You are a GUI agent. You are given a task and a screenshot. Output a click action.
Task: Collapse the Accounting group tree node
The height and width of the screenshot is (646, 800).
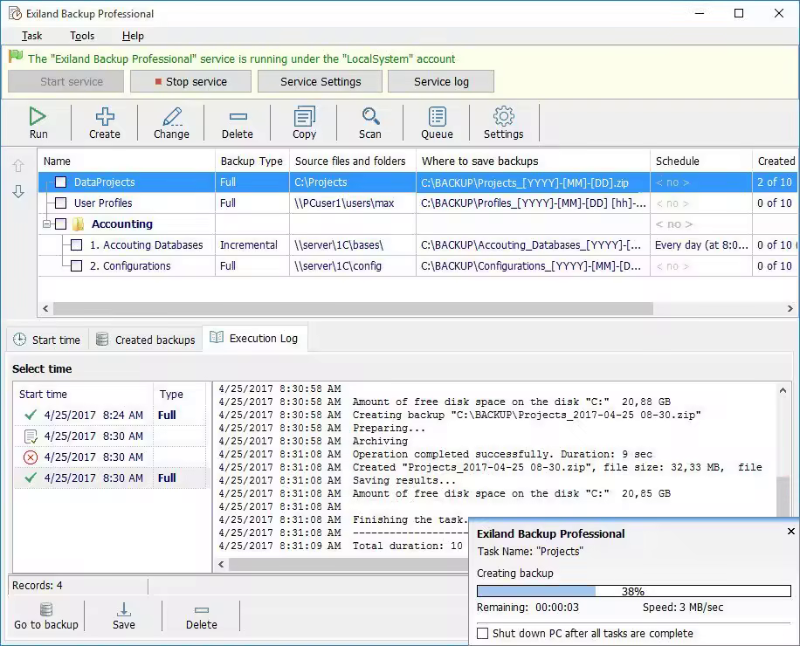pyautogui.click(x=46, y=224)
